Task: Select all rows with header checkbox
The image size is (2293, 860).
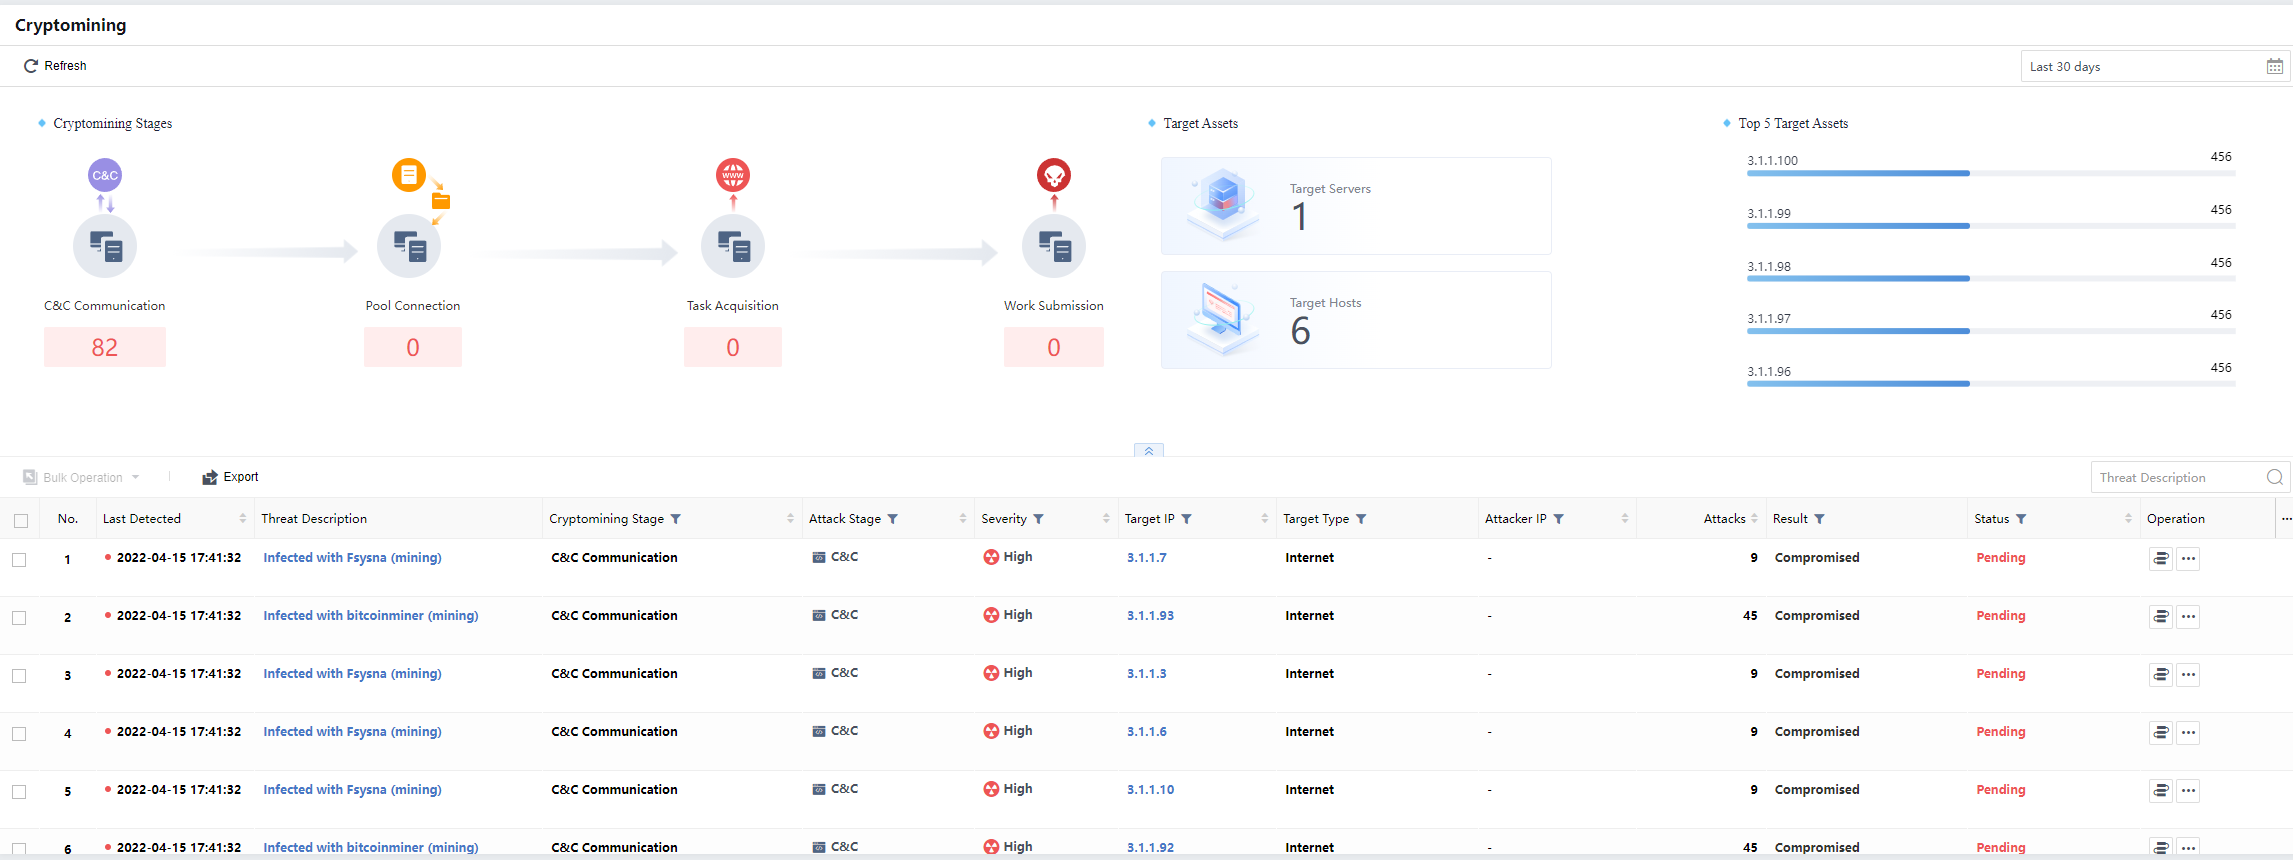Action: tap(21, 520)
